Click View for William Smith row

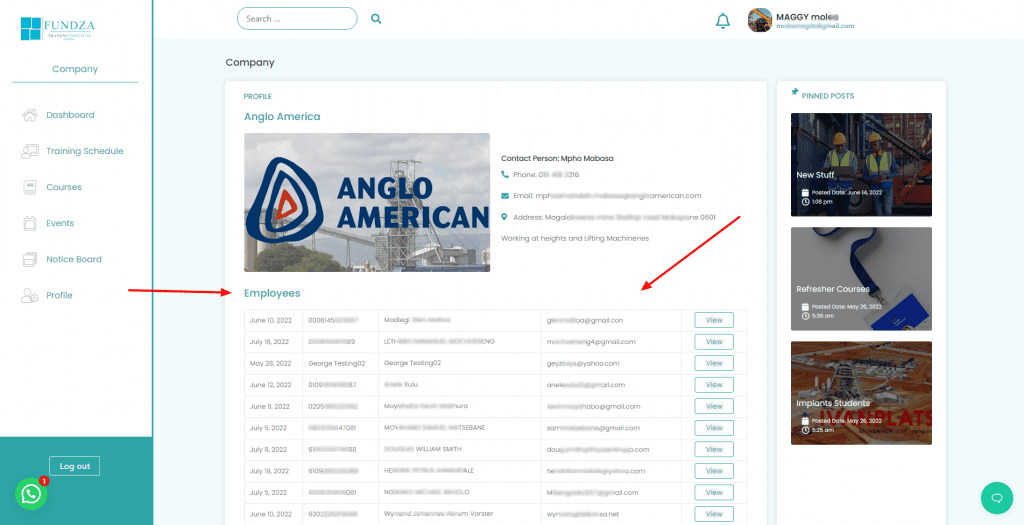pos(714,449)
